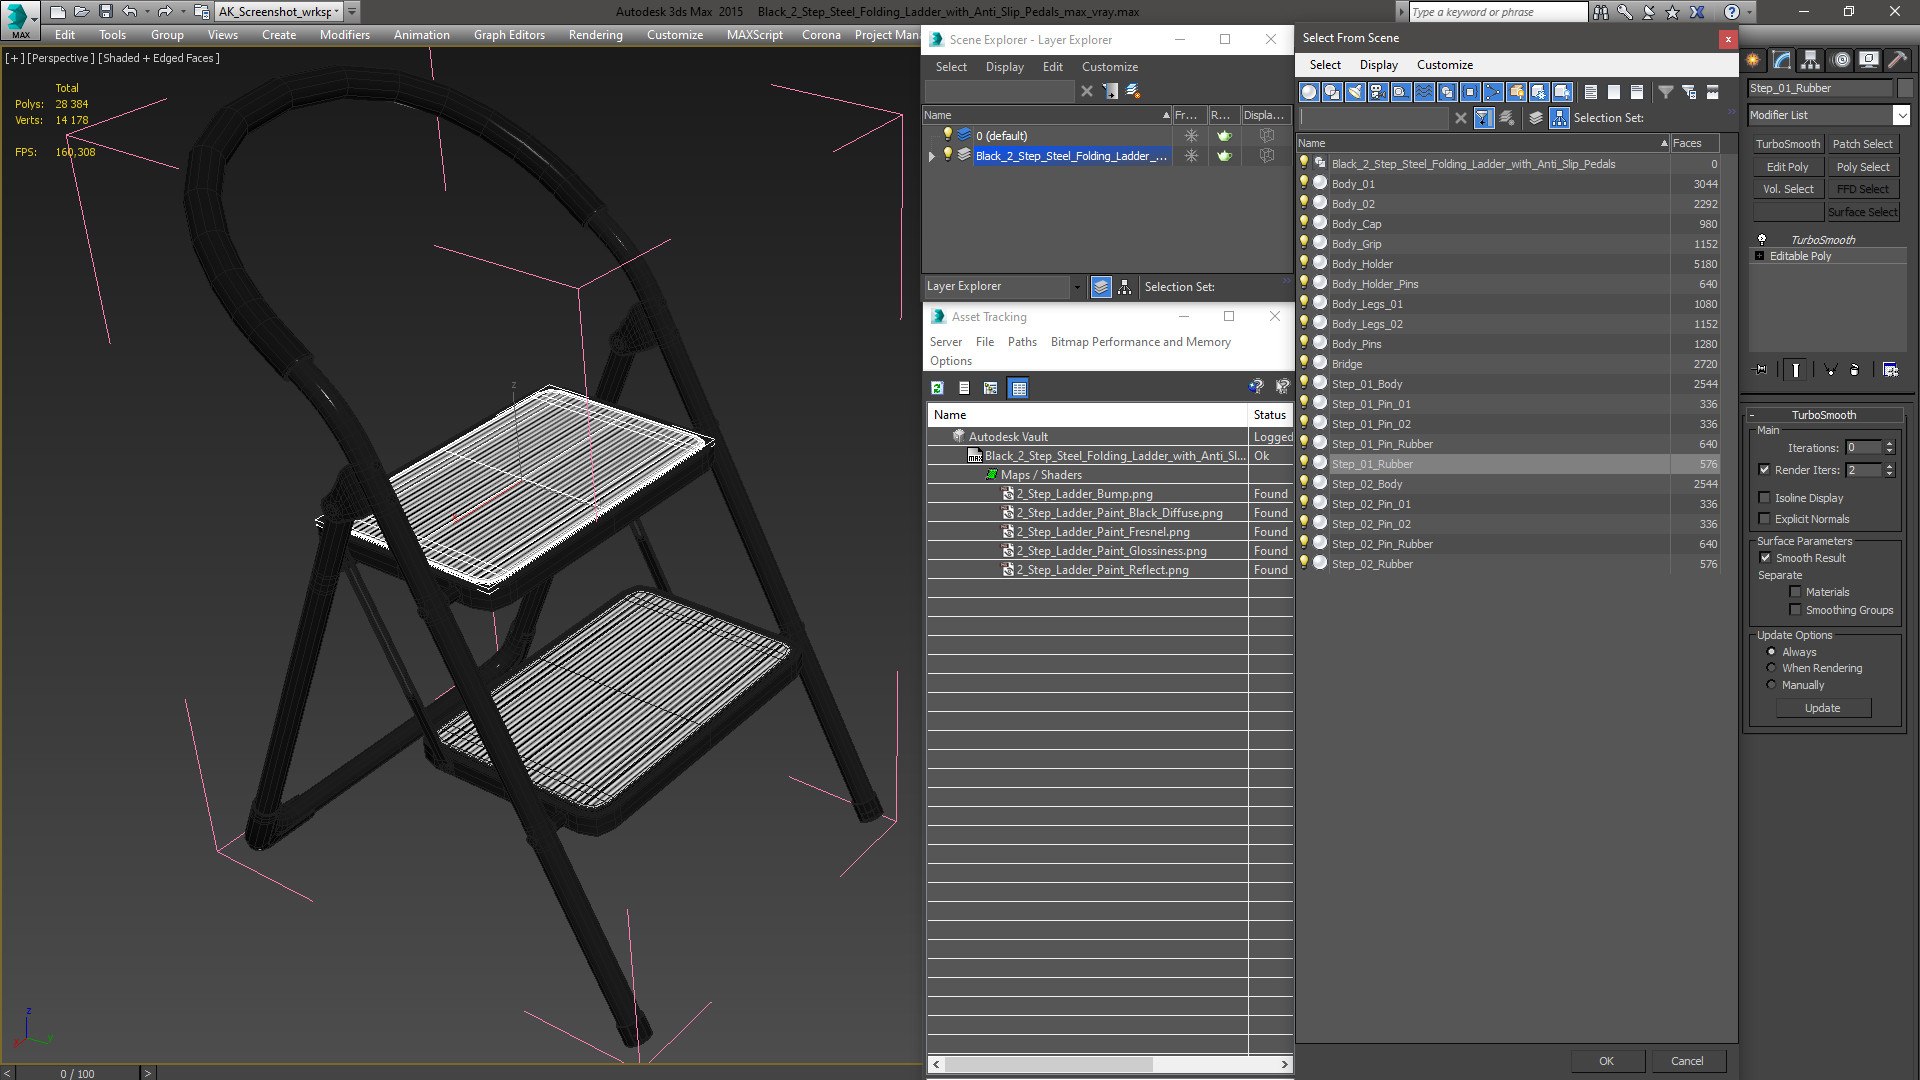Expand the Editable Poly stack entry
The width and height of the screenshot is (1920, 1080).
[x=1760, y=256]
